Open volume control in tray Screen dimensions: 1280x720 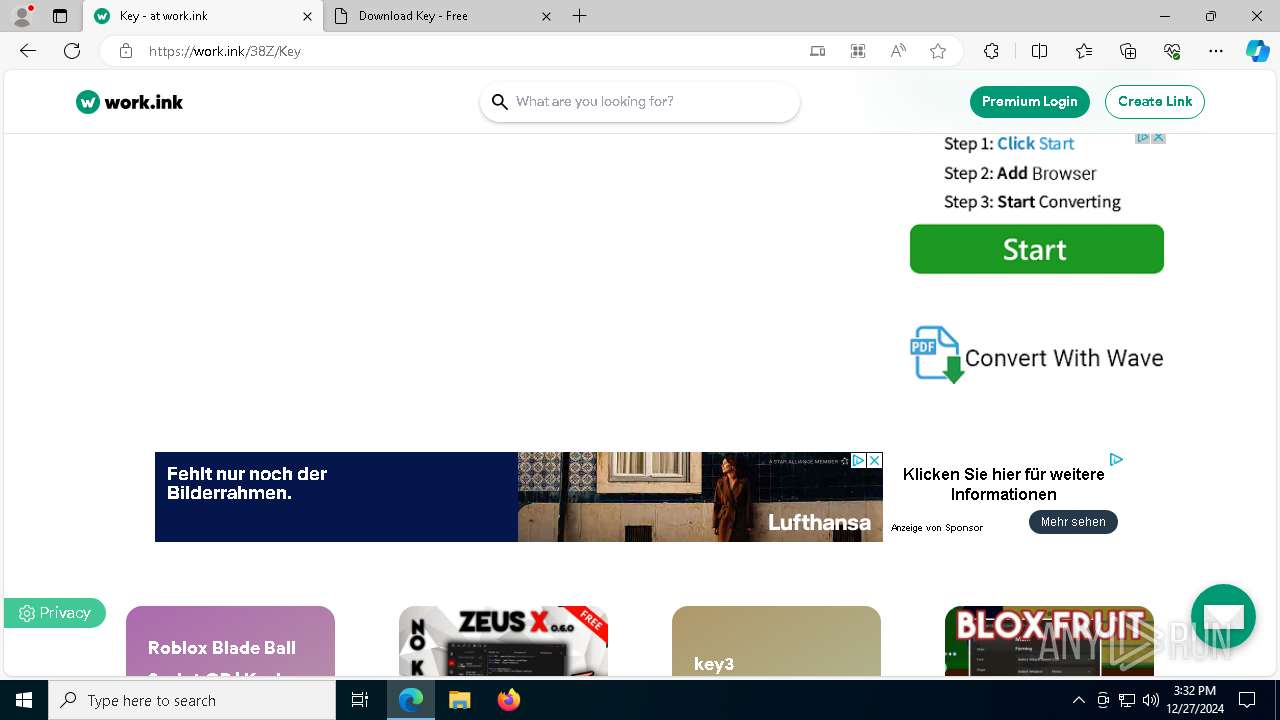[x=1150, y=700]
